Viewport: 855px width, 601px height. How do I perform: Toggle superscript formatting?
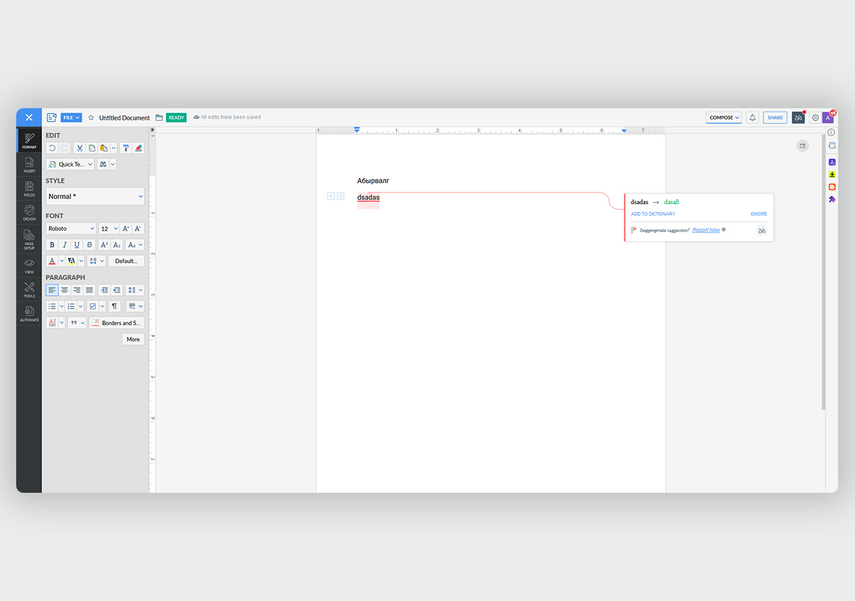tap(104, 245)
